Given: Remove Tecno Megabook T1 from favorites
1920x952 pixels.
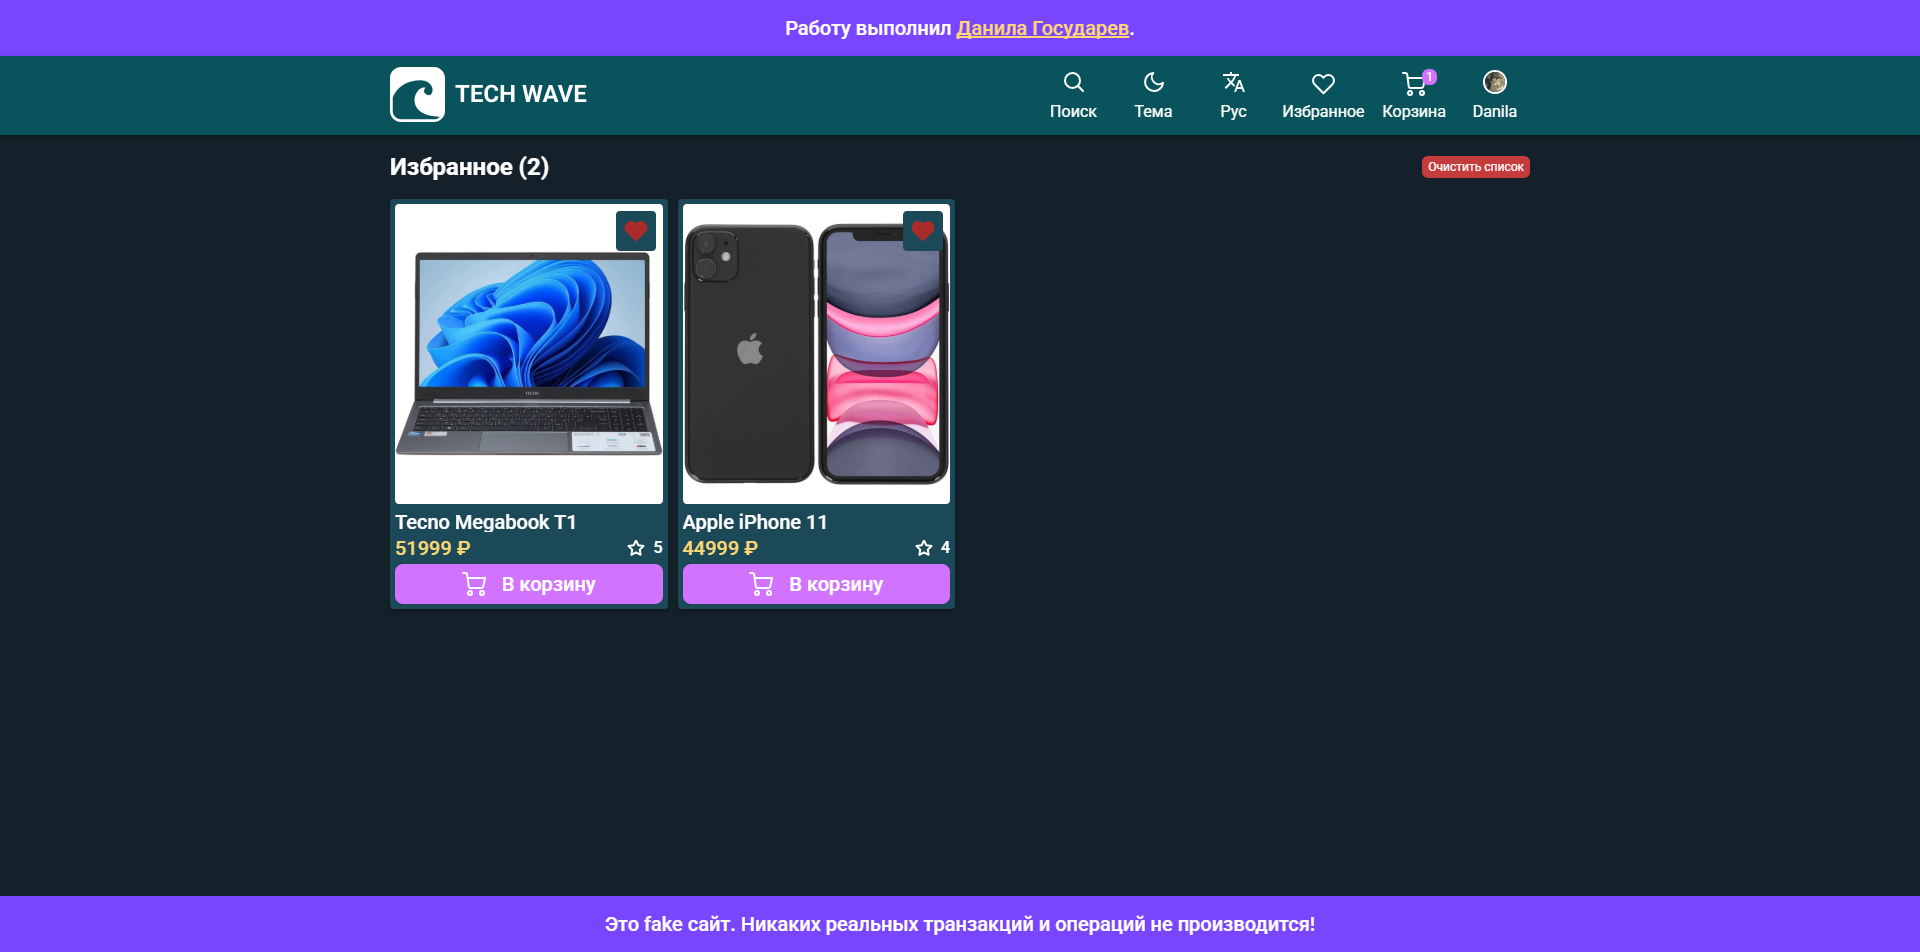Looking at the screenshot, I should (x=636, y=231).
